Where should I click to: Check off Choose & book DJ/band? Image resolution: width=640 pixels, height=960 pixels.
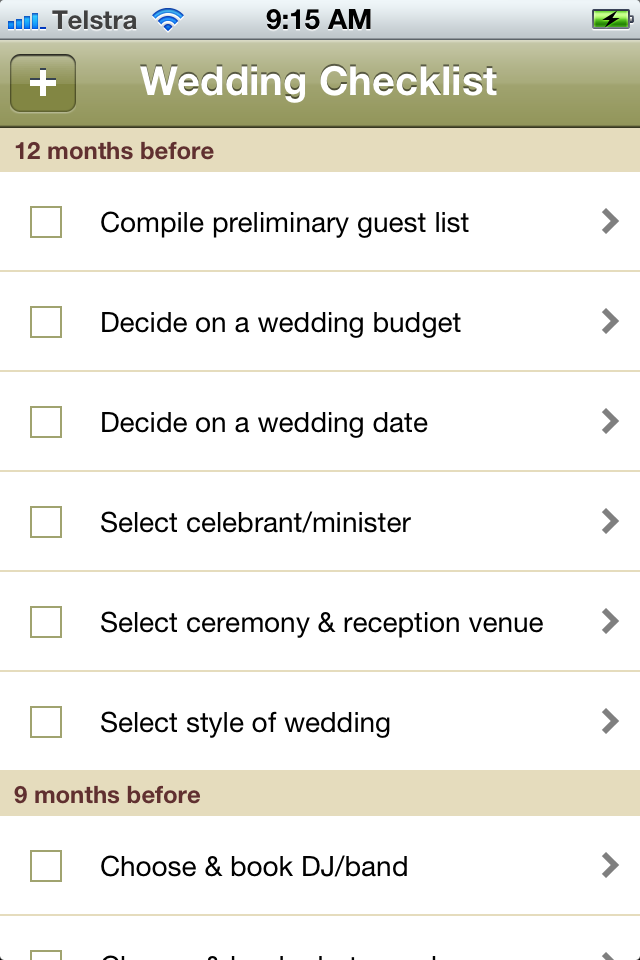coord(46,866)
